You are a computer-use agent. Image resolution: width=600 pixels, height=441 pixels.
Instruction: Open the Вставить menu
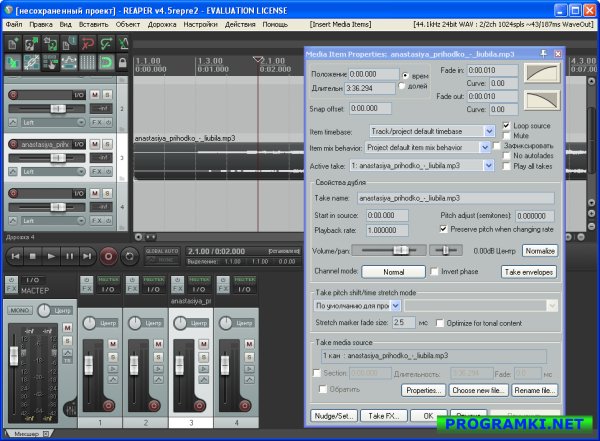94,24
